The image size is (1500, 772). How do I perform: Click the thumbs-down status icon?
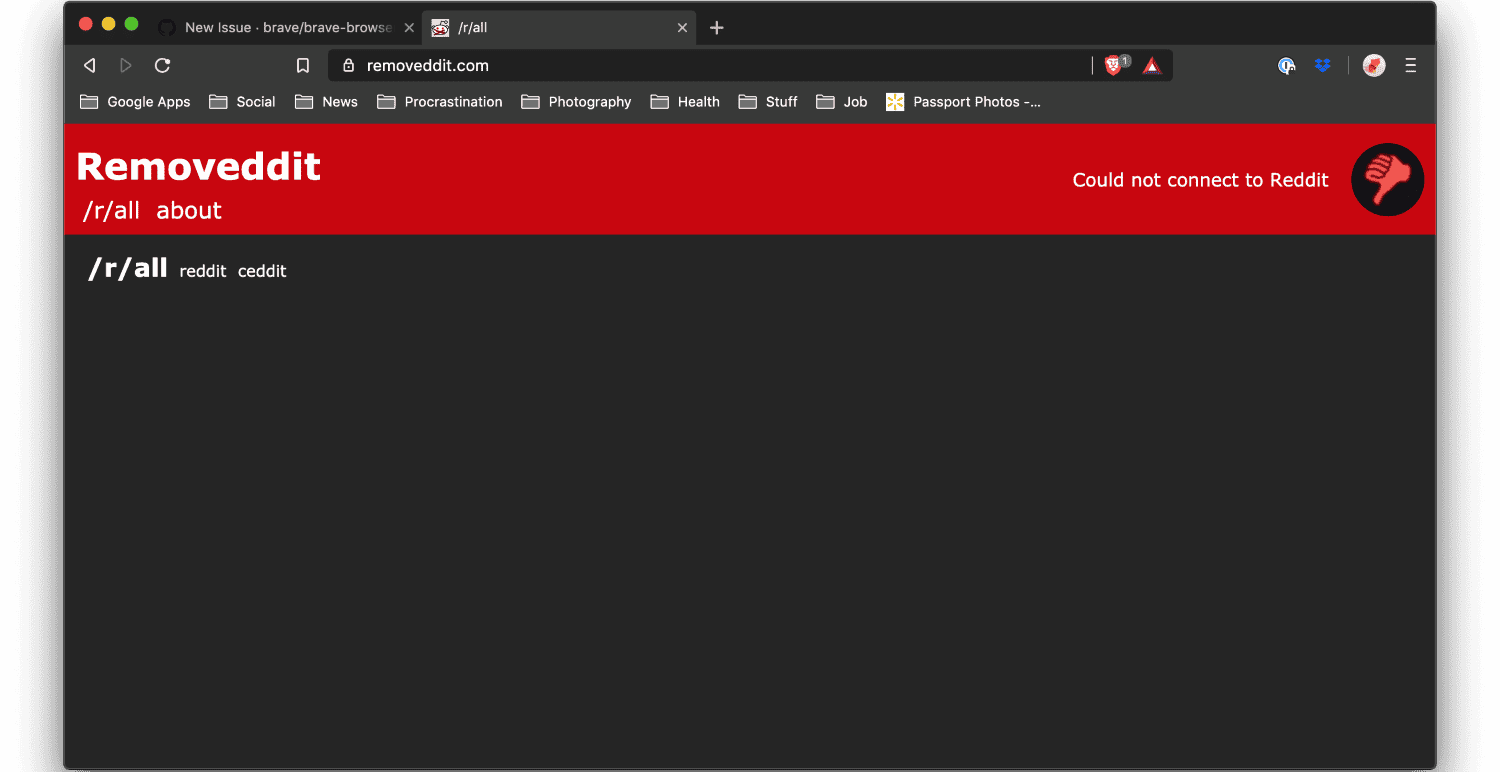(1387, 180)
